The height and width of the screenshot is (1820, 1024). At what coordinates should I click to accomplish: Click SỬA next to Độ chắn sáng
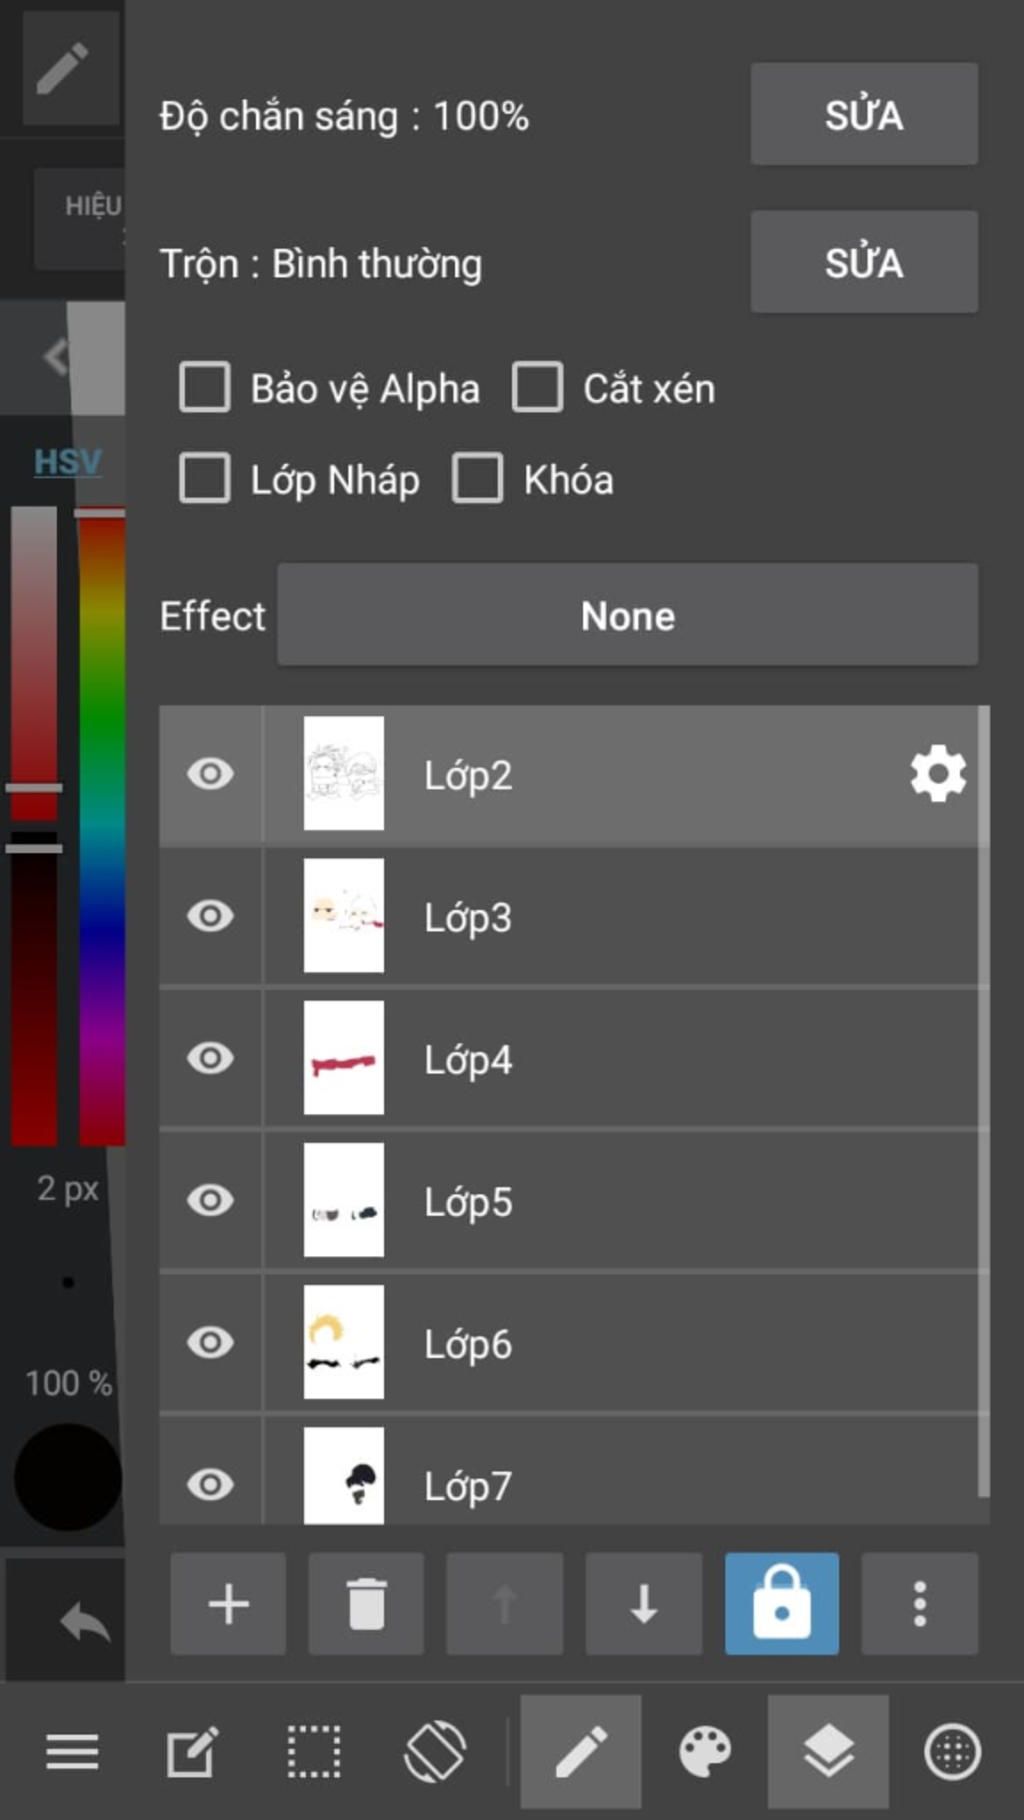[864, 114]
